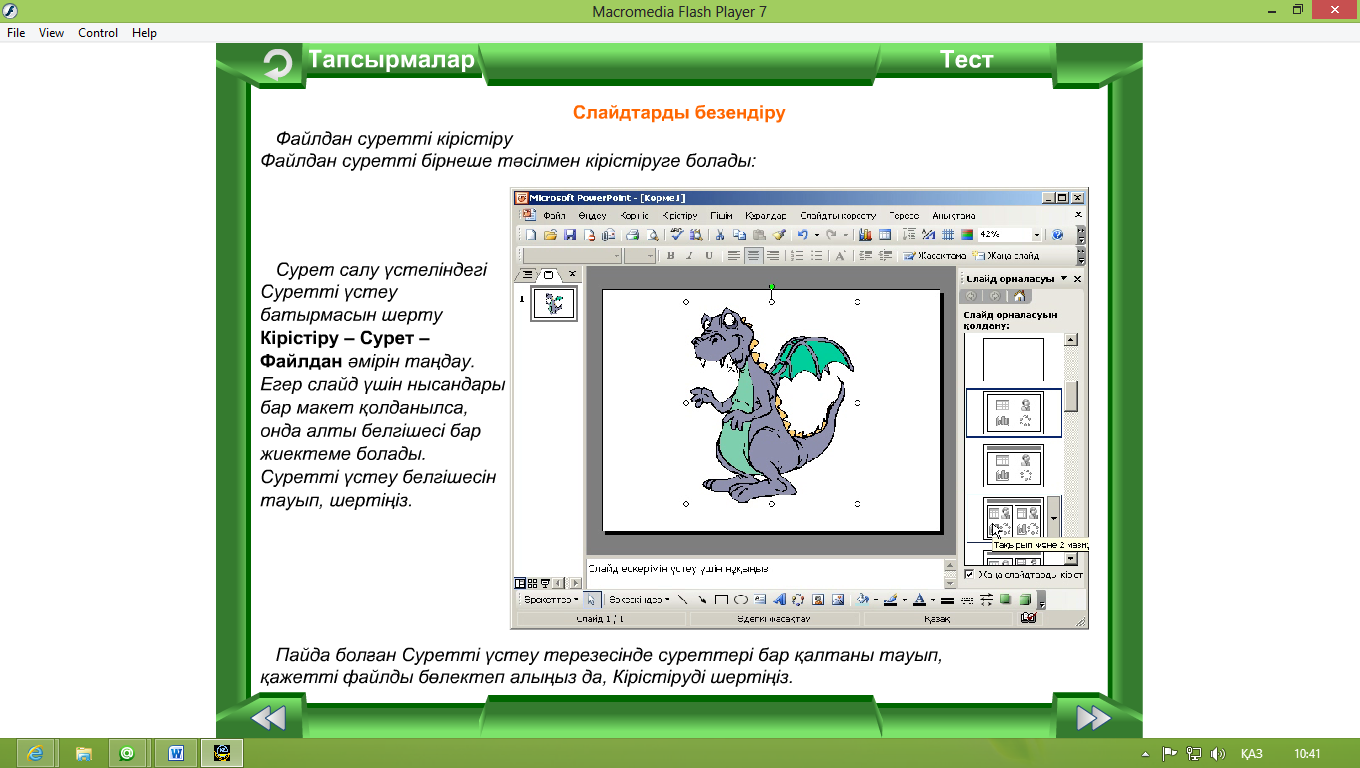1360x768 pixels.
Task: Click the Insert Chart toolbar icon
Action: (x=865, y=235)
